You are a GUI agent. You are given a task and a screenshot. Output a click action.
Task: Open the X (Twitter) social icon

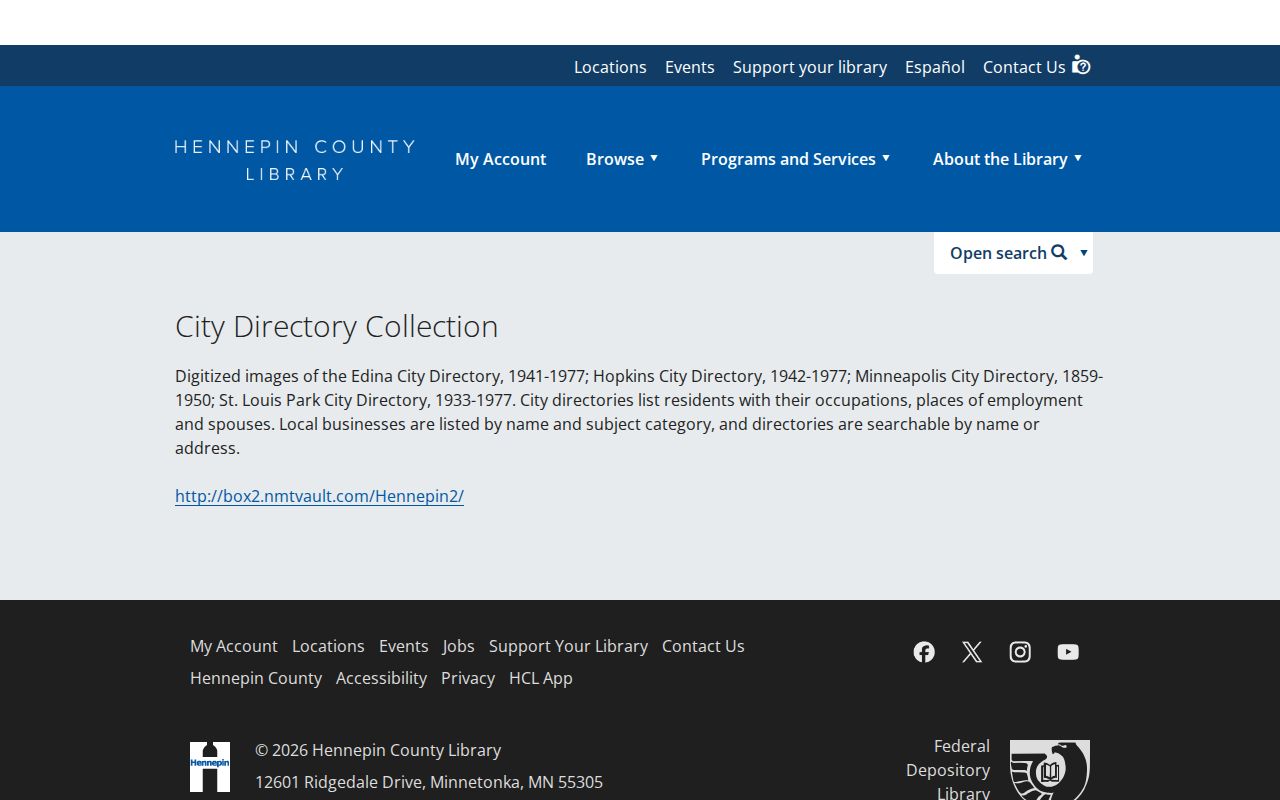click(972, 652)
